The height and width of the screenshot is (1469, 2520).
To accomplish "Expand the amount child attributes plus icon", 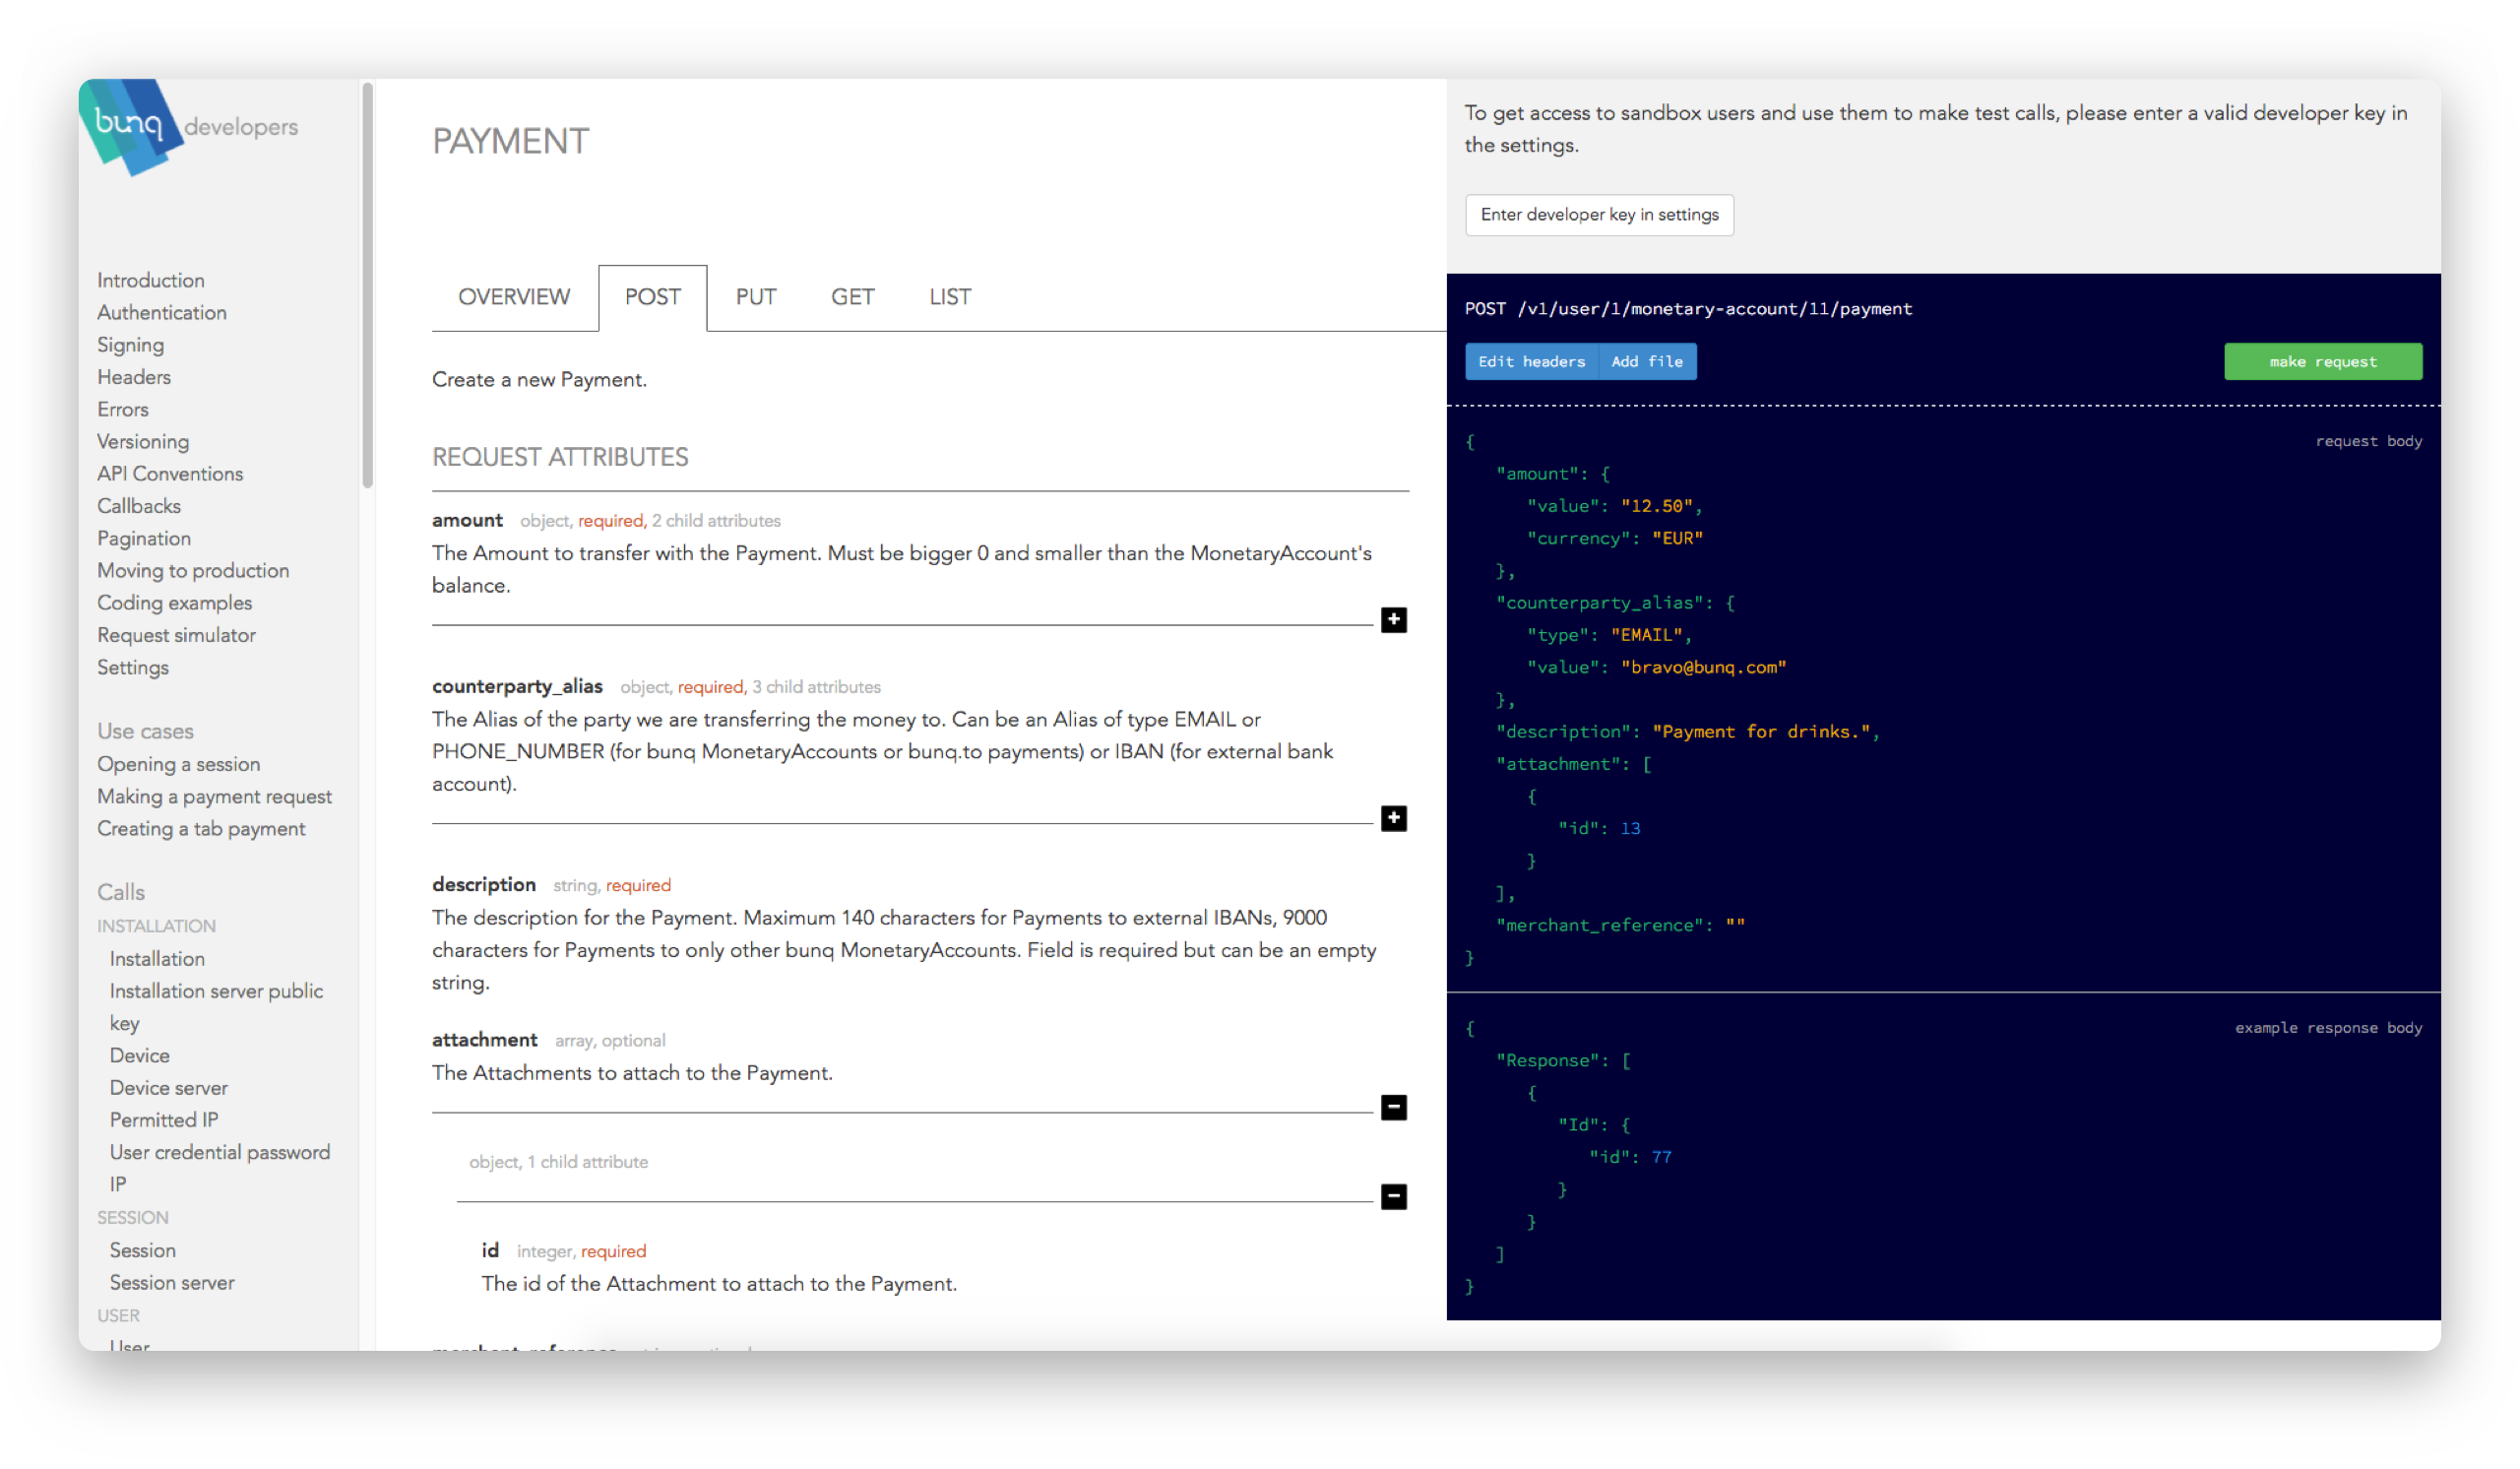I will (x=1393, y=620).
